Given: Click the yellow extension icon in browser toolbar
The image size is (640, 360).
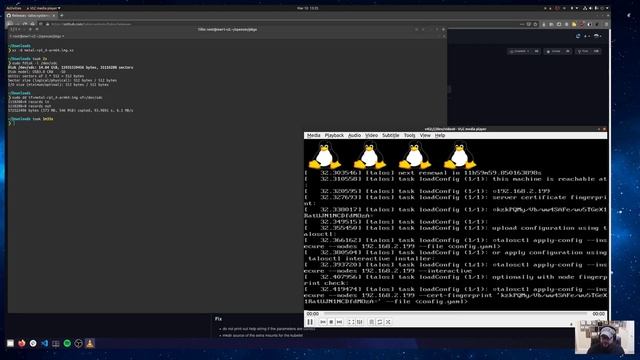Looking at the screenshot, I should (574, 24).
